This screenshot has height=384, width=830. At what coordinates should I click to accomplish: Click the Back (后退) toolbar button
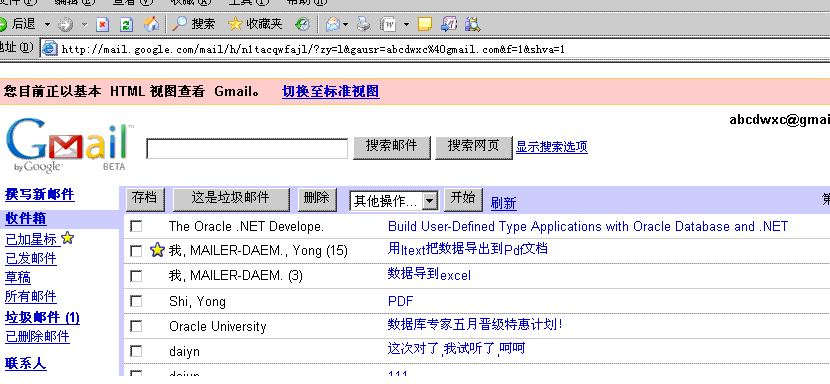(x=19, y=24)
